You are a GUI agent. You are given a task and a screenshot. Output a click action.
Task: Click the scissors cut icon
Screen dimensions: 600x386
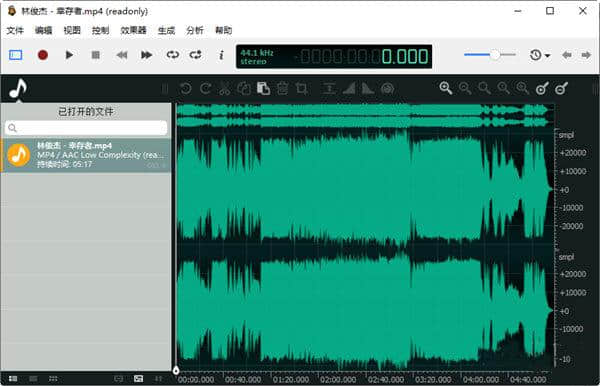225,89
